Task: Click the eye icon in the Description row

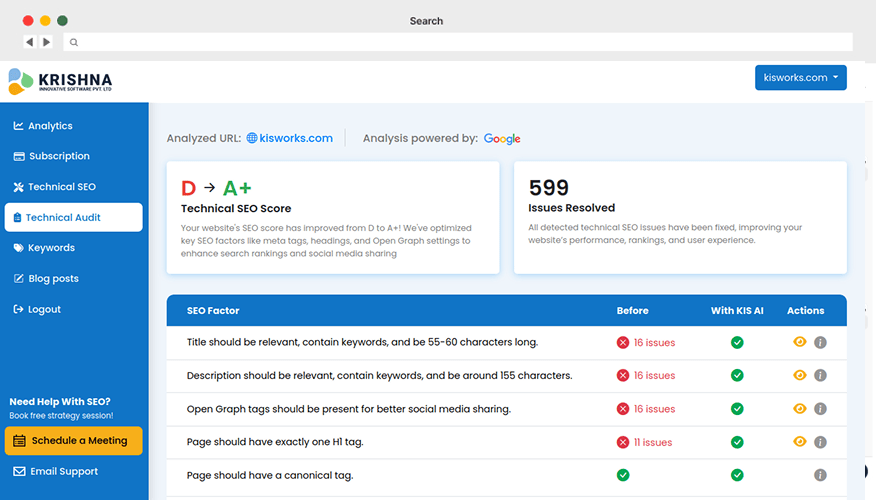Action: tap(799, 375)
